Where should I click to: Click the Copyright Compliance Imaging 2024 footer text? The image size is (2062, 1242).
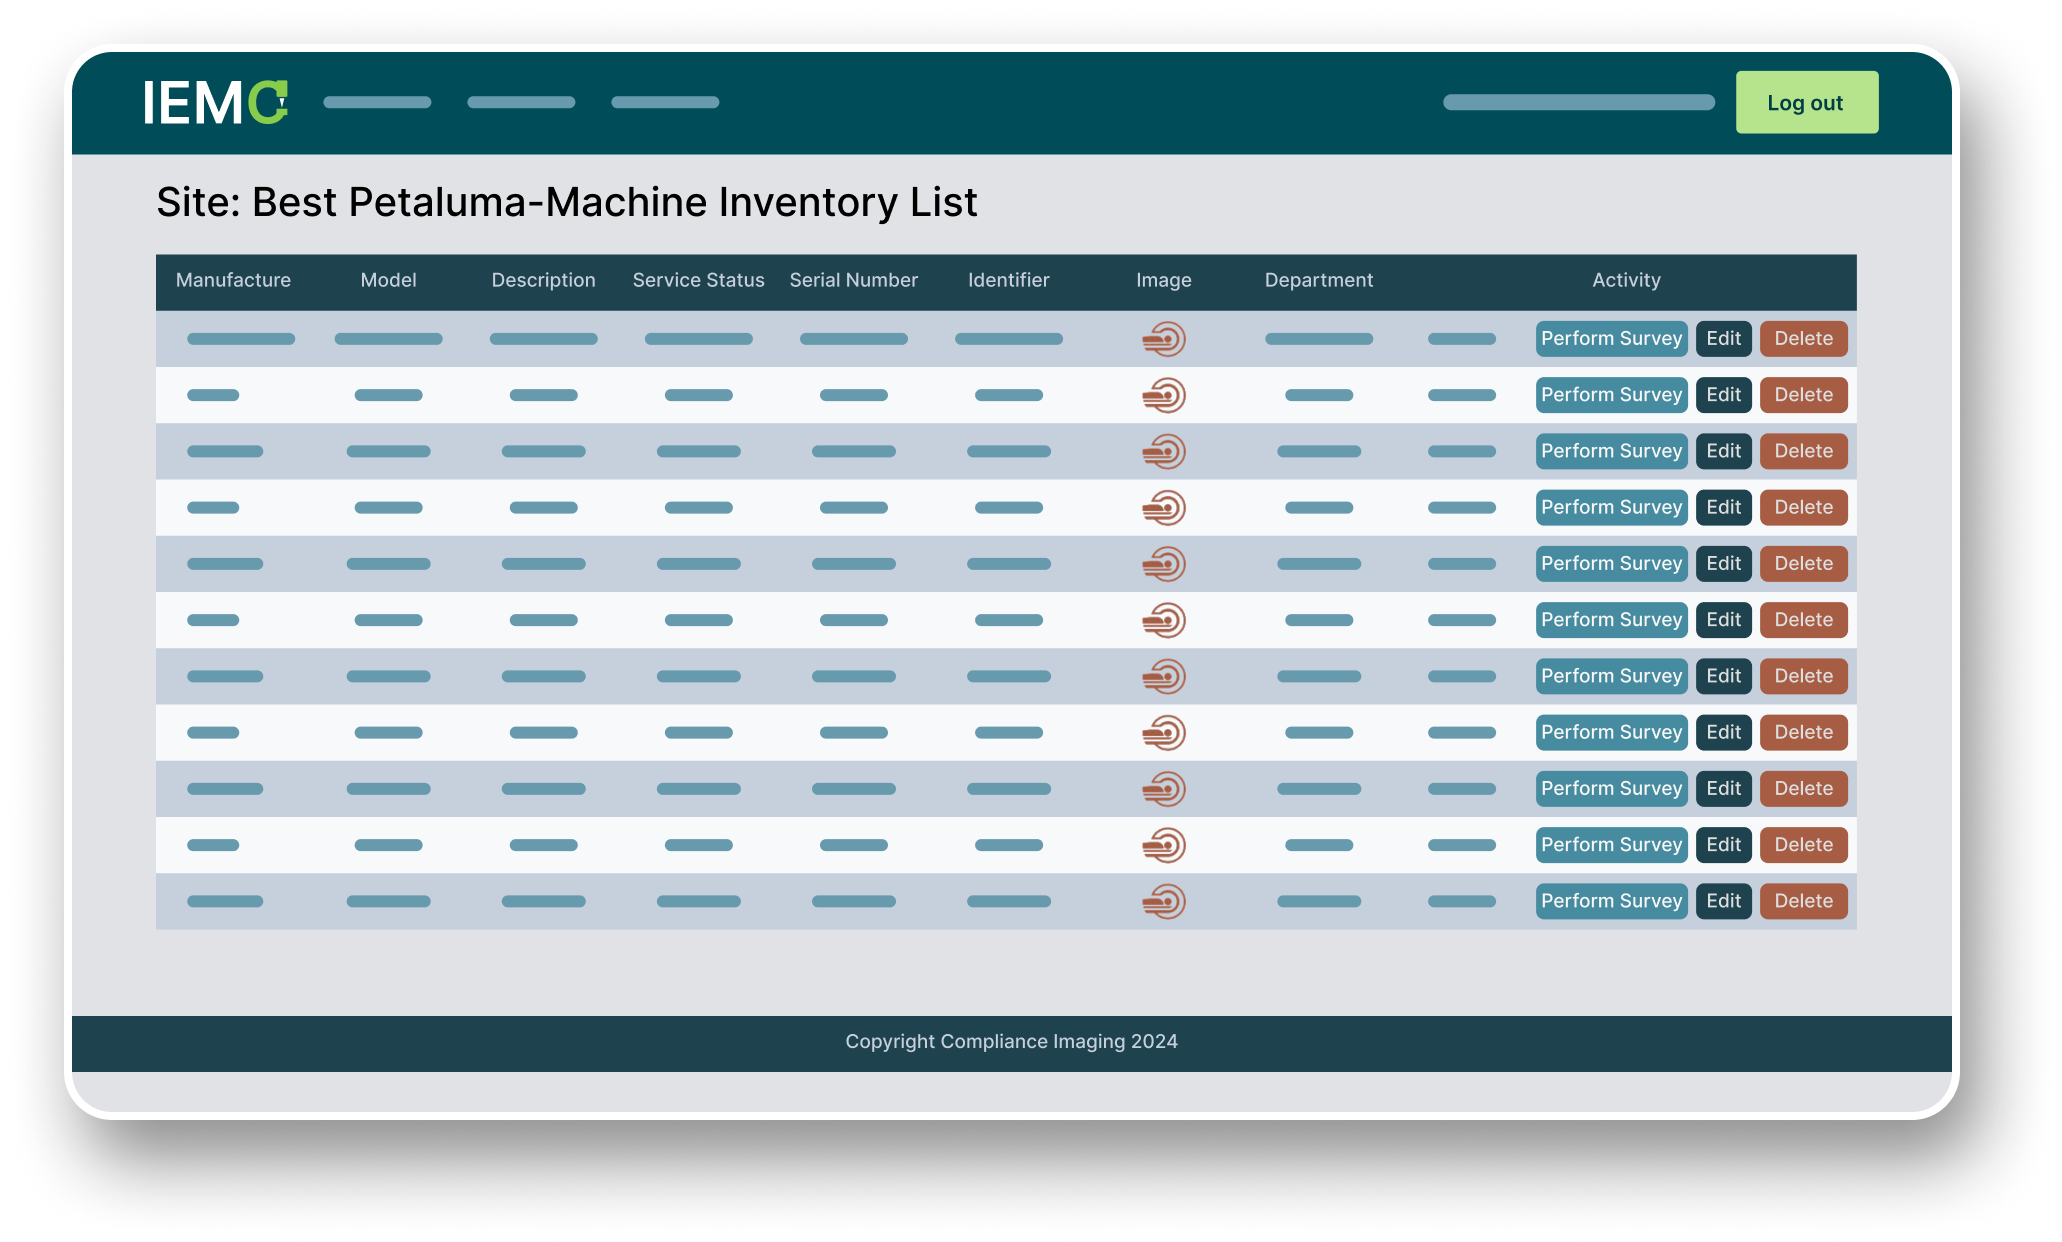(x=1011, y=1042)
